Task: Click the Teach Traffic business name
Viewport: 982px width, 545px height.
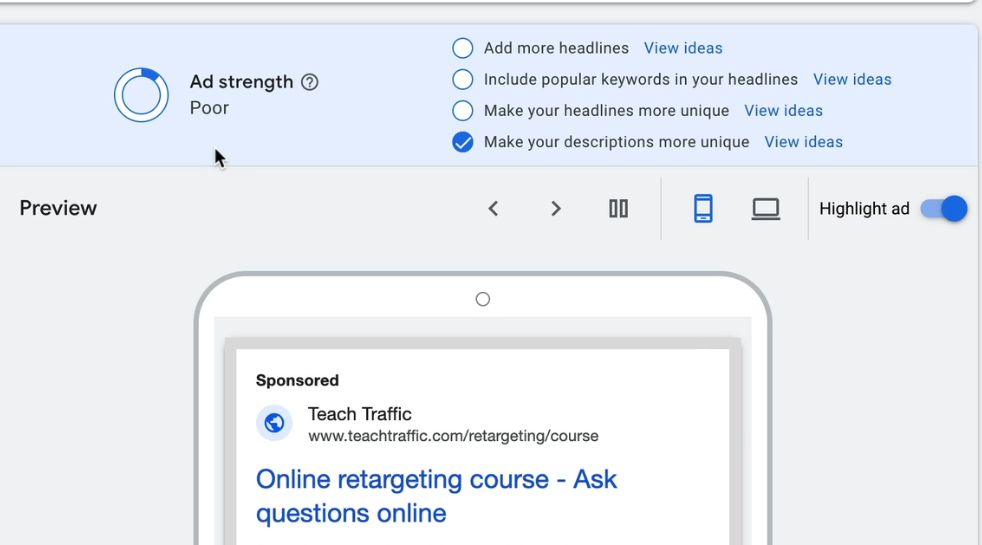Action: tap(359, 414)
